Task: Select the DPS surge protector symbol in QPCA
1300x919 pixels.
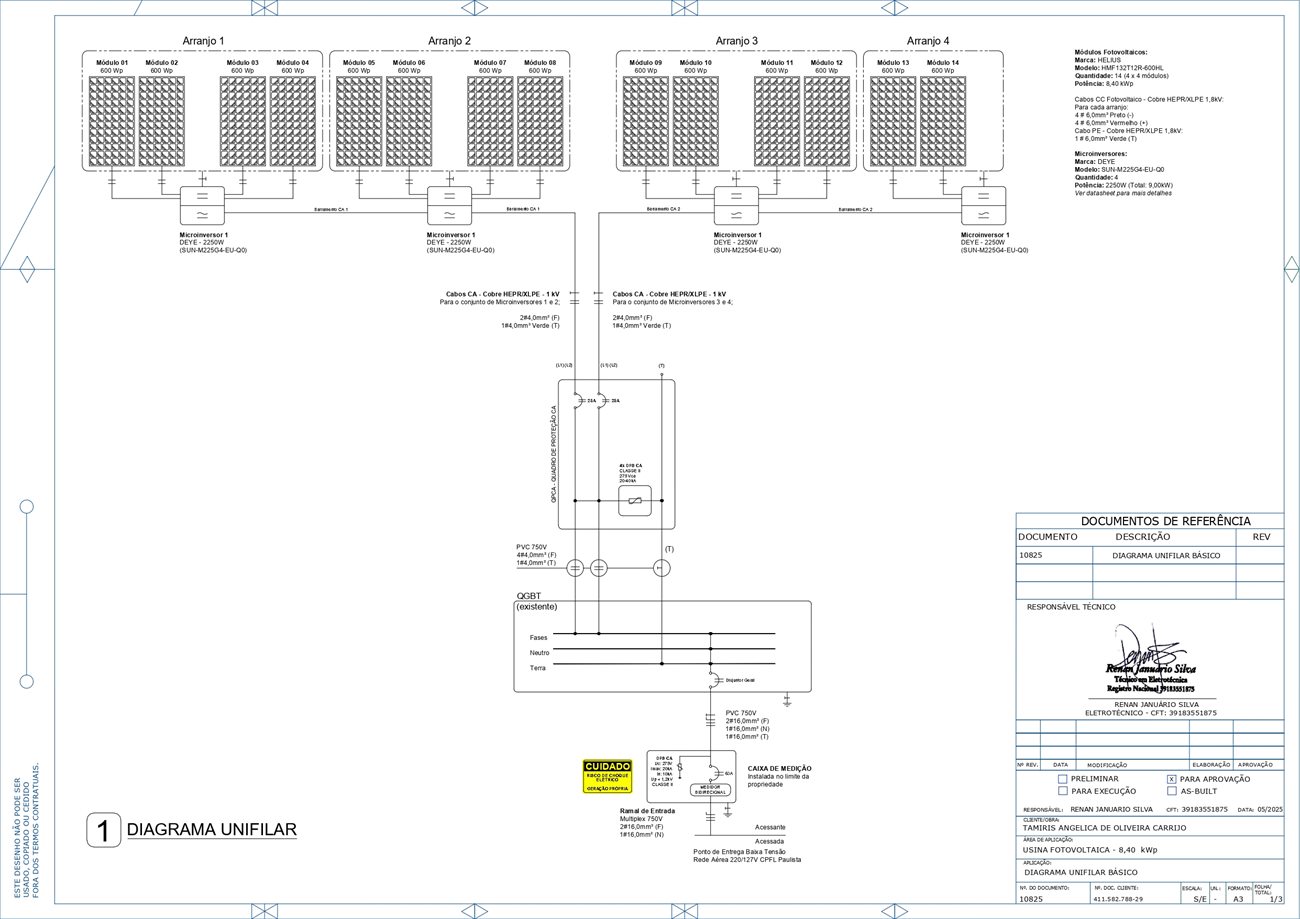Action: pyautogui.click(x=635, y=501)
